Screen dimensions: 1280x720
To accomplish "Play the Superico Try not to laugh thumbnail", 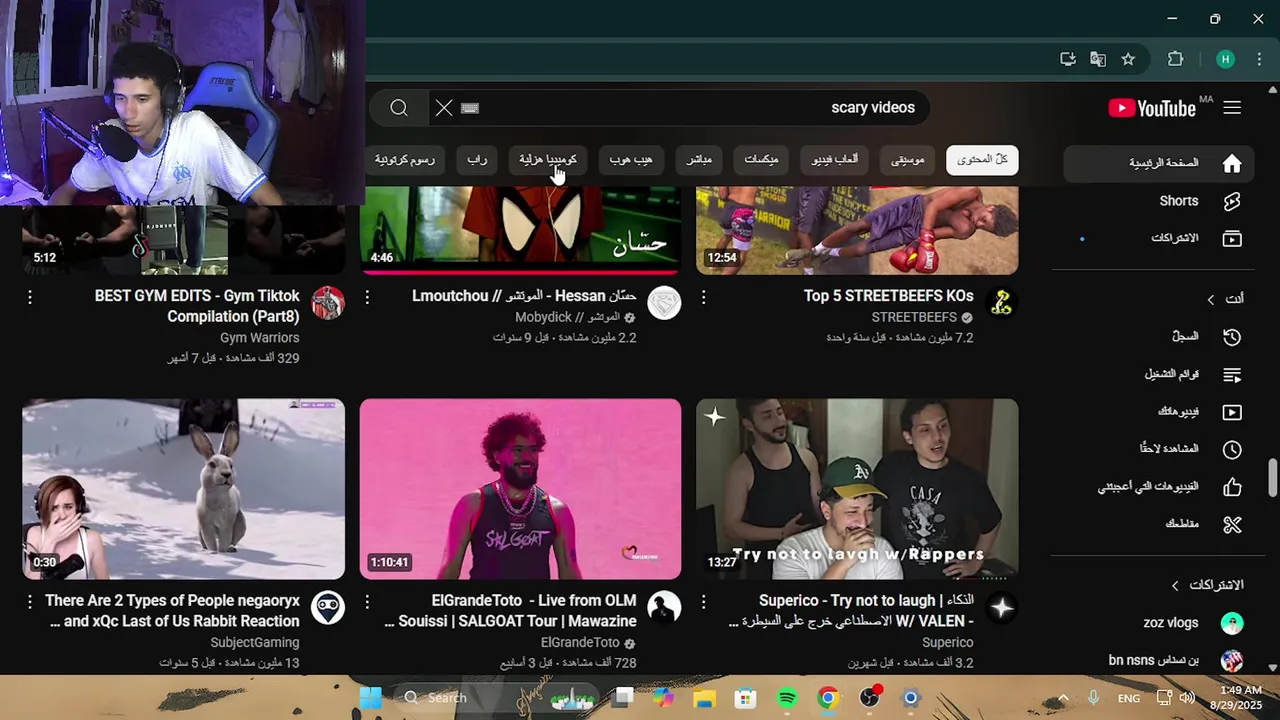I will [857, 489].
